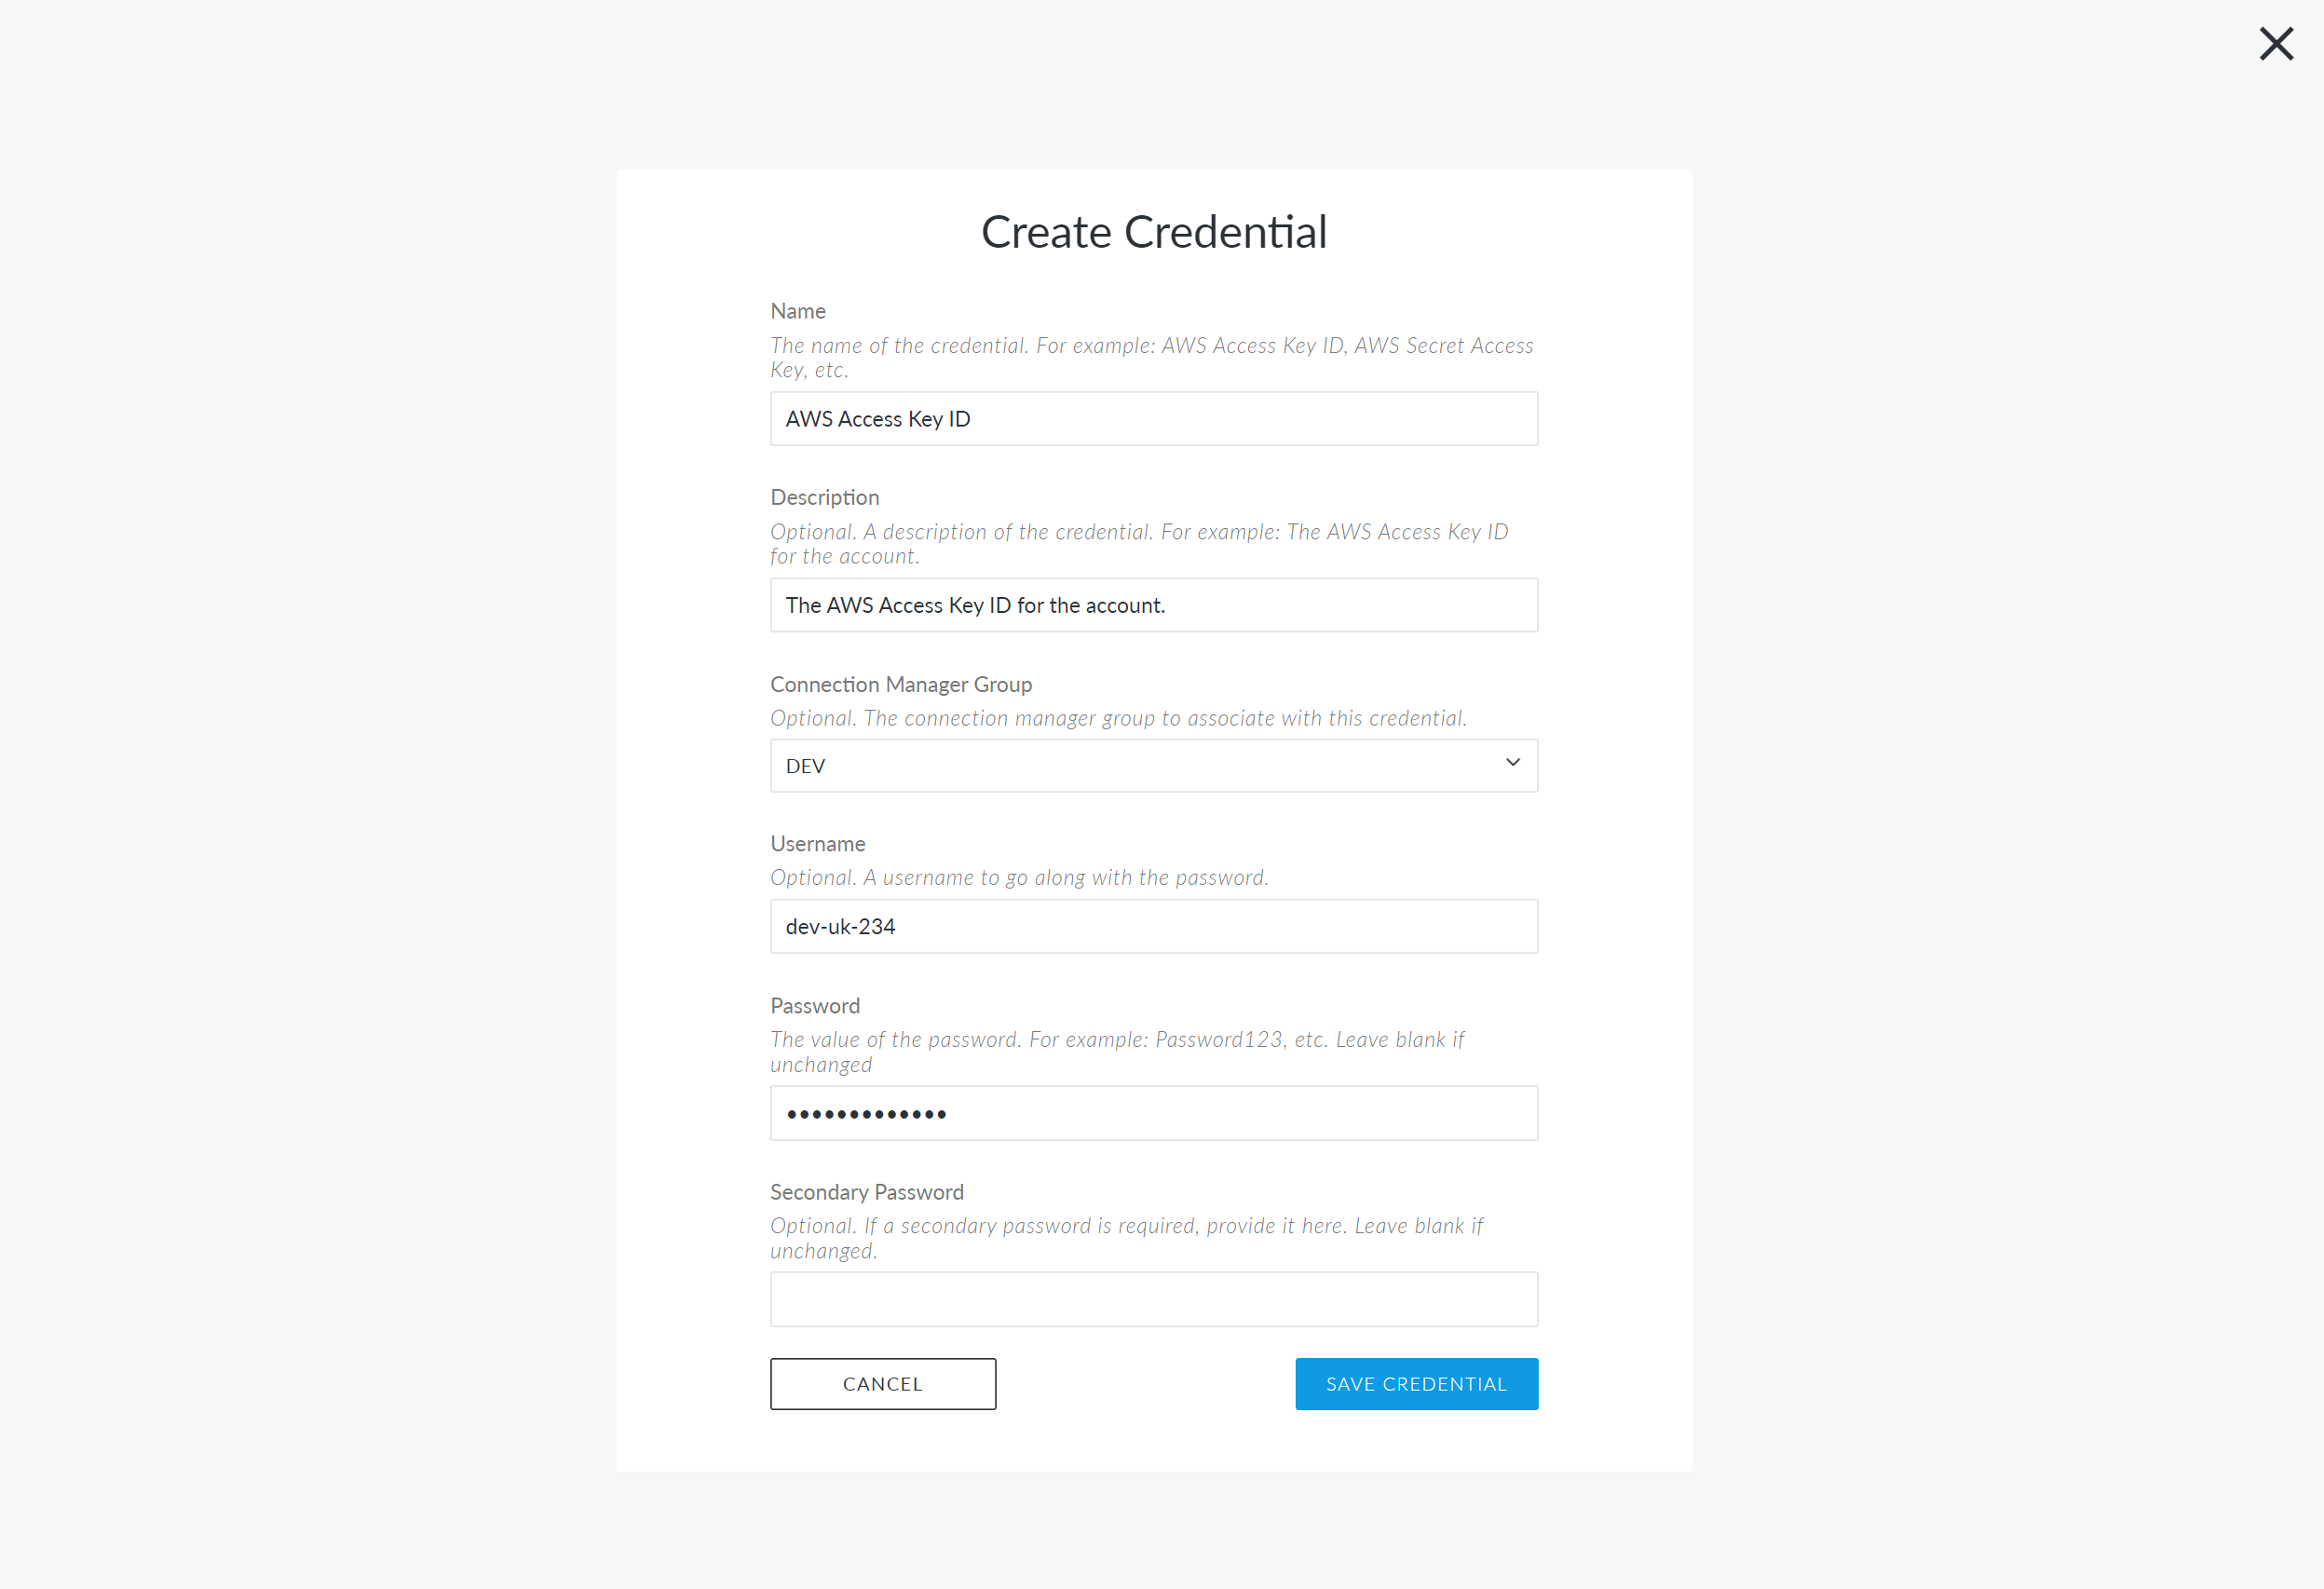Click the CANCEL button
The width and height of the screenshot is (2324, 1589).
click(x=883, y=1384)
